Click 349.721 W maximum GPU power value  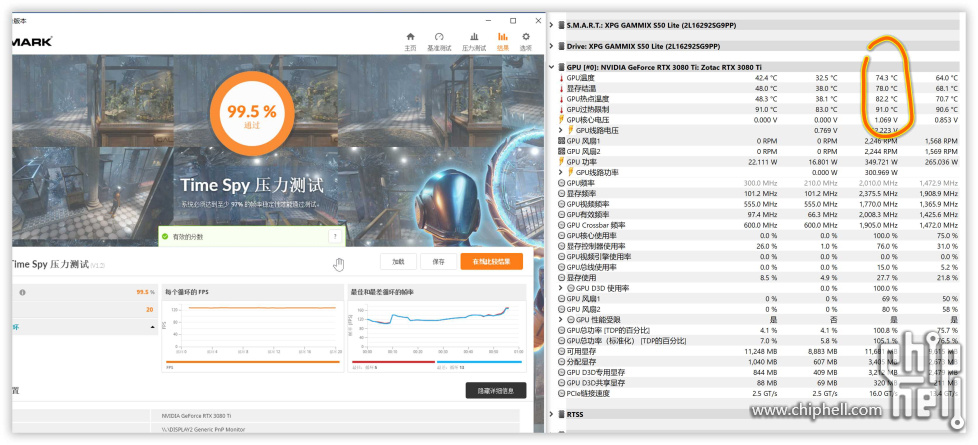[x=881, y=162]
